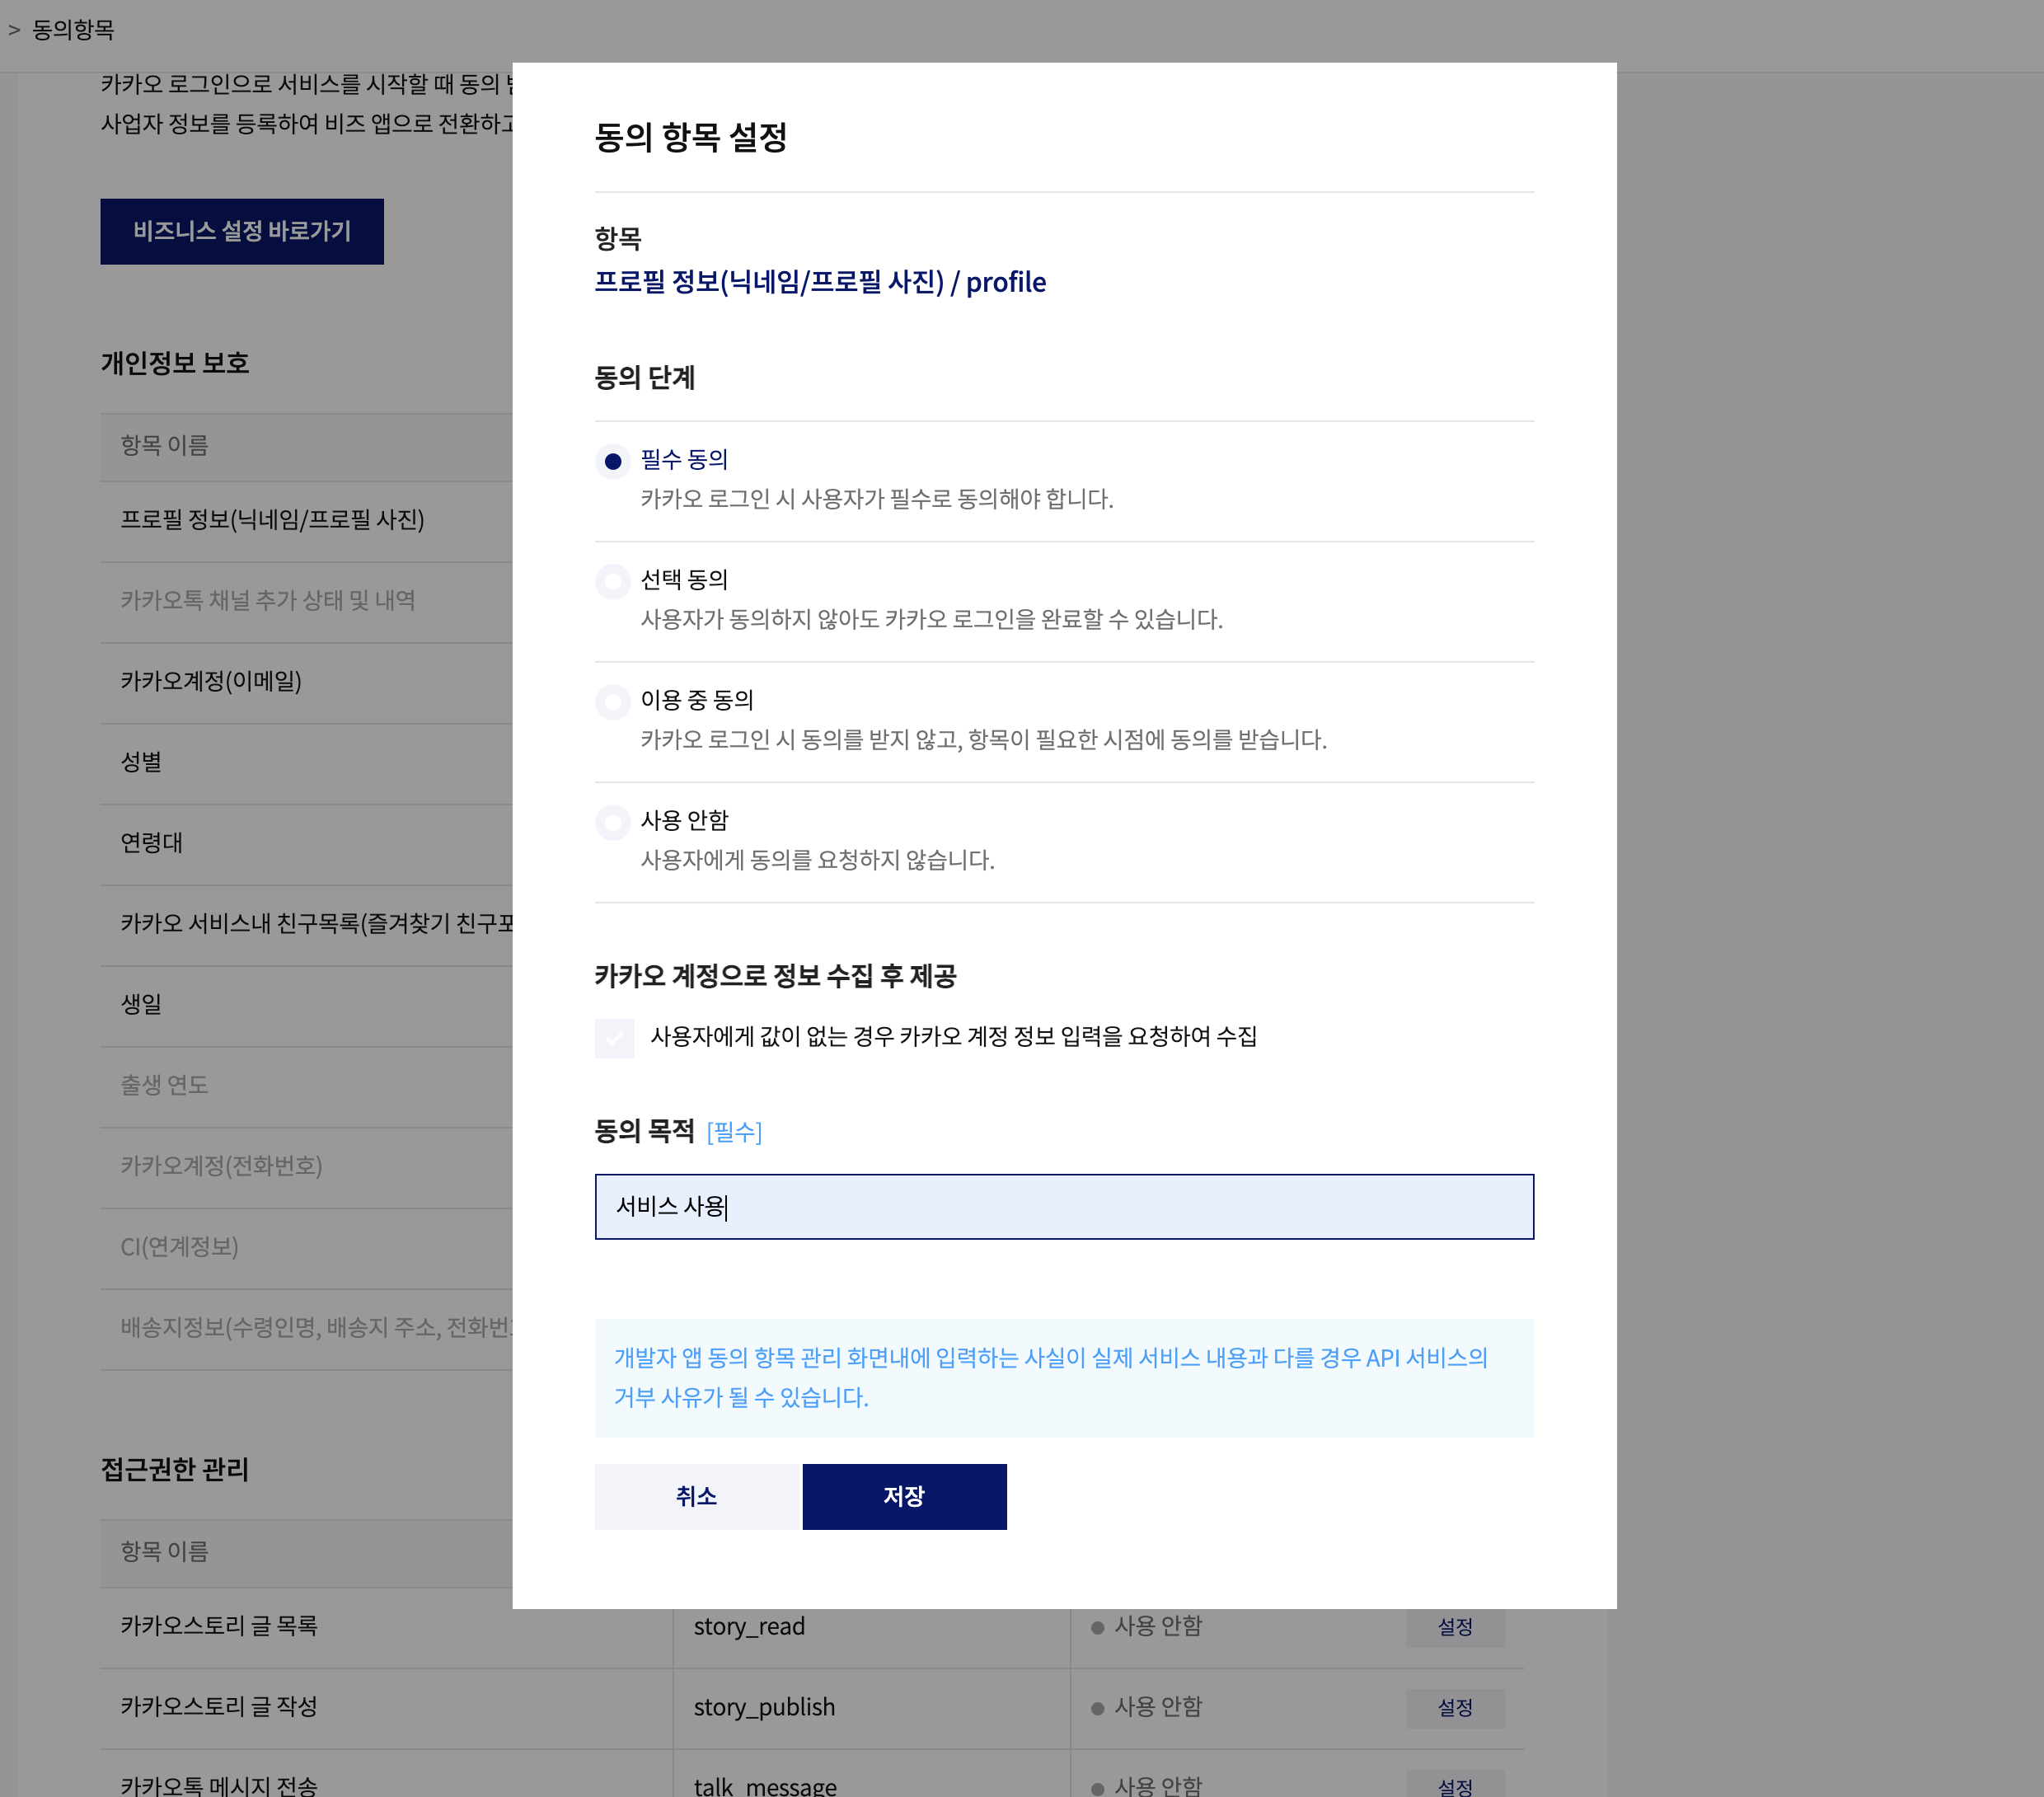2044x1797 pixels.
Task: Click 설정 for story_read row
Action: (1454, 1627)
